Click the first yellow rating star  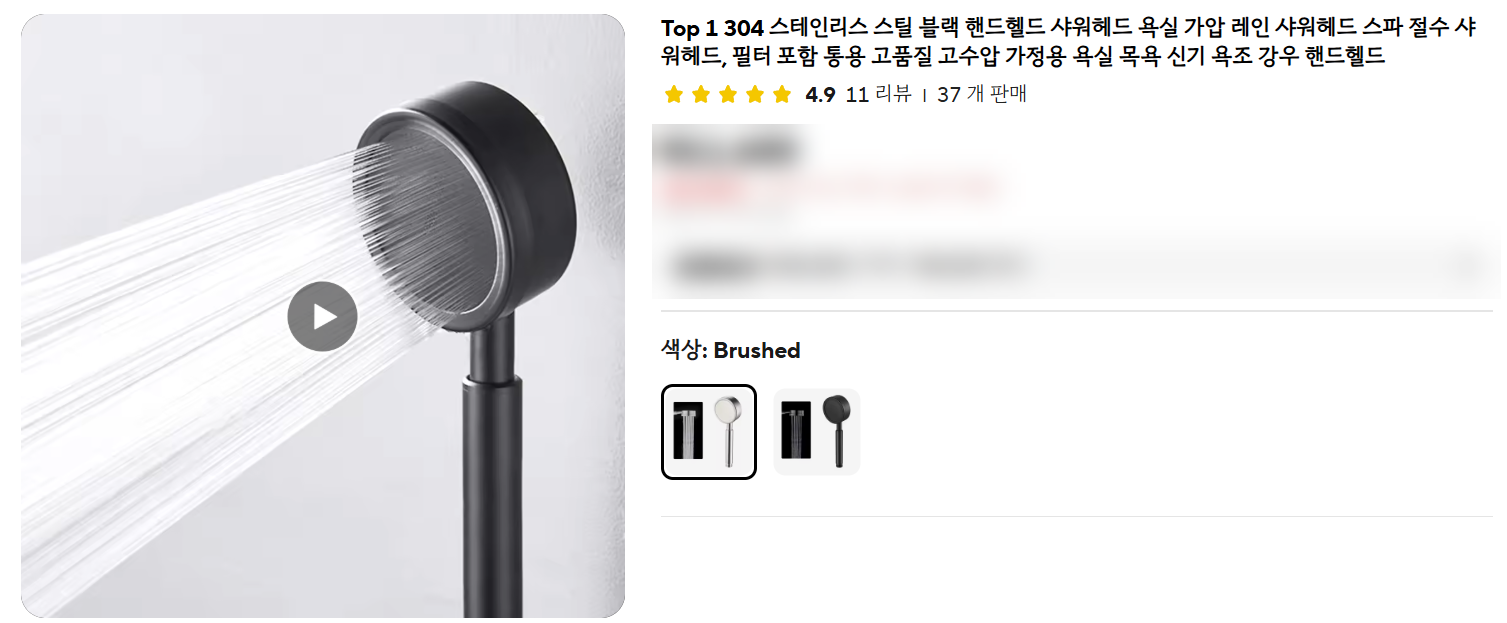click(674, 95)
